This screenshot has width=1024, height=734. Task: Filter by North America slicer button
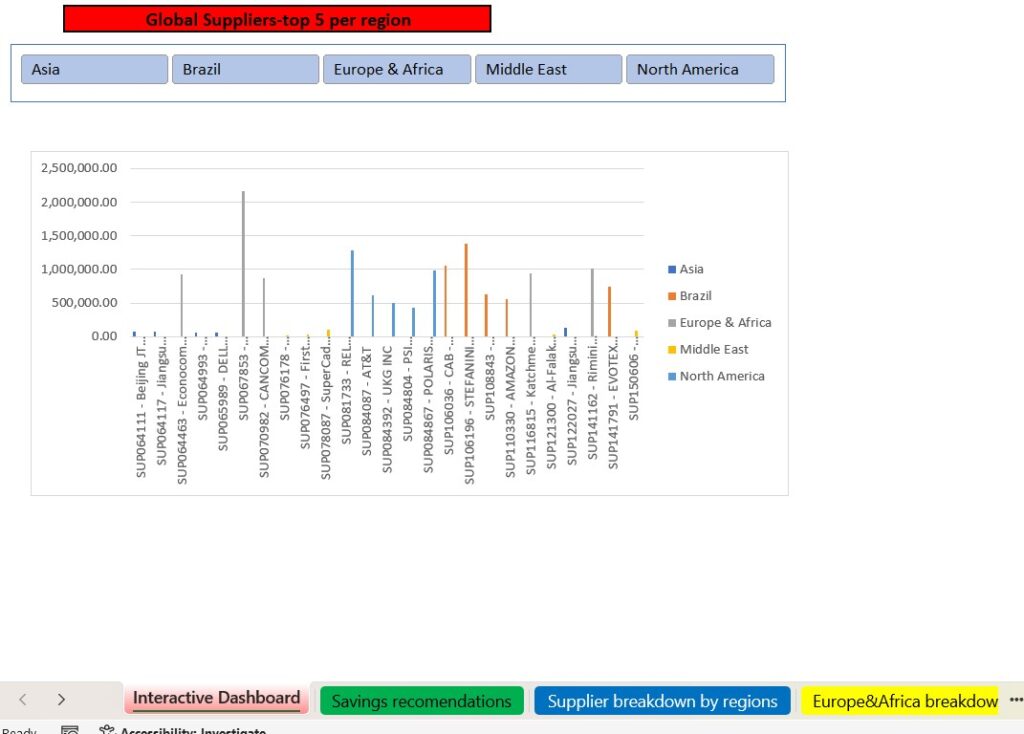coord(699,70)
